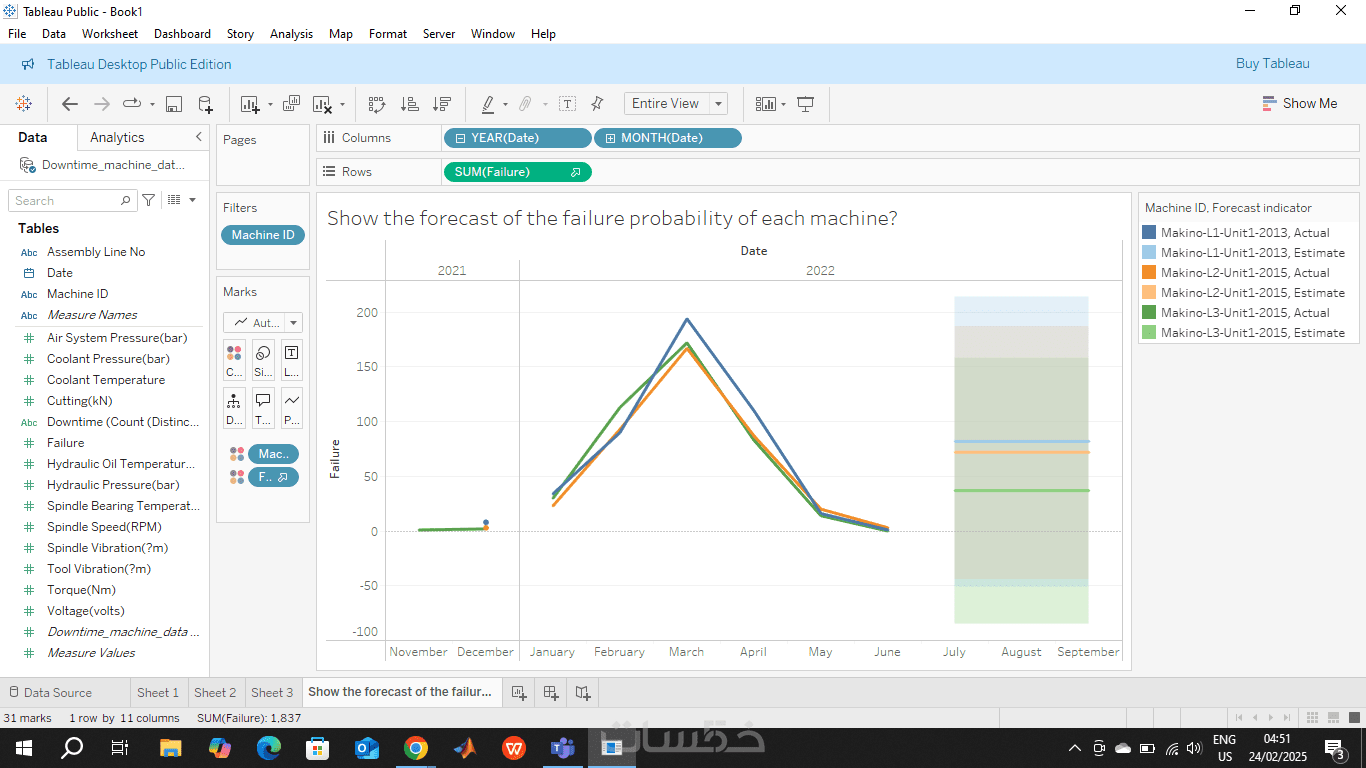Image resolution: width=1366 pixels, height=768 pixels.
Task: Open the Clear Sheet dropdown arrow
Action: [x=342, y=104]
